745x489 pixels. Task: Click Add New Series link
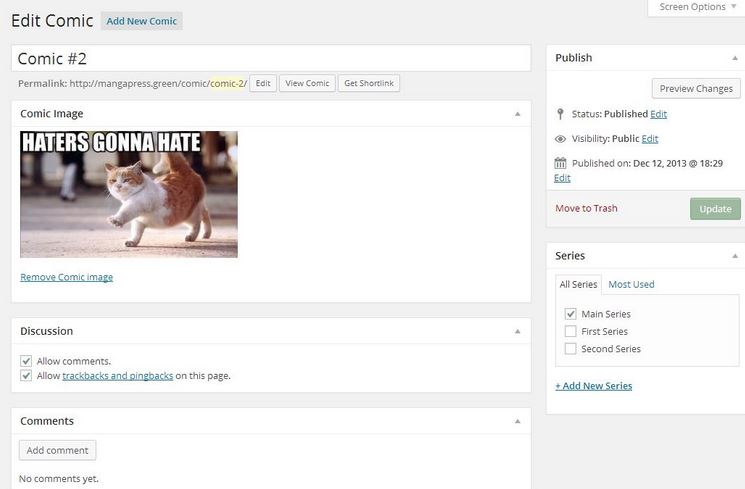(594, 386)
